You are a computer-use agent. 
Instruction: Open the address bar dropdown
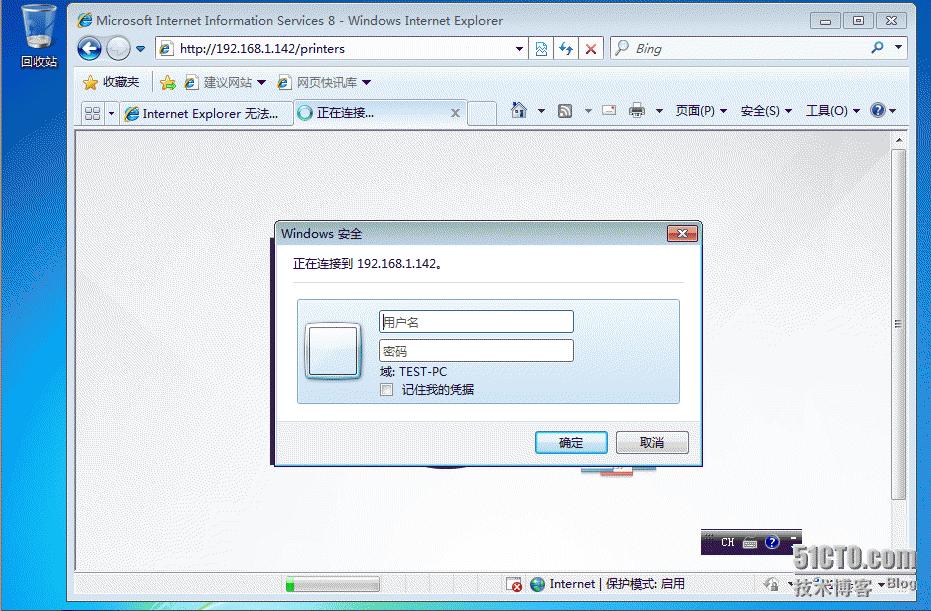[x=520, y=48]
